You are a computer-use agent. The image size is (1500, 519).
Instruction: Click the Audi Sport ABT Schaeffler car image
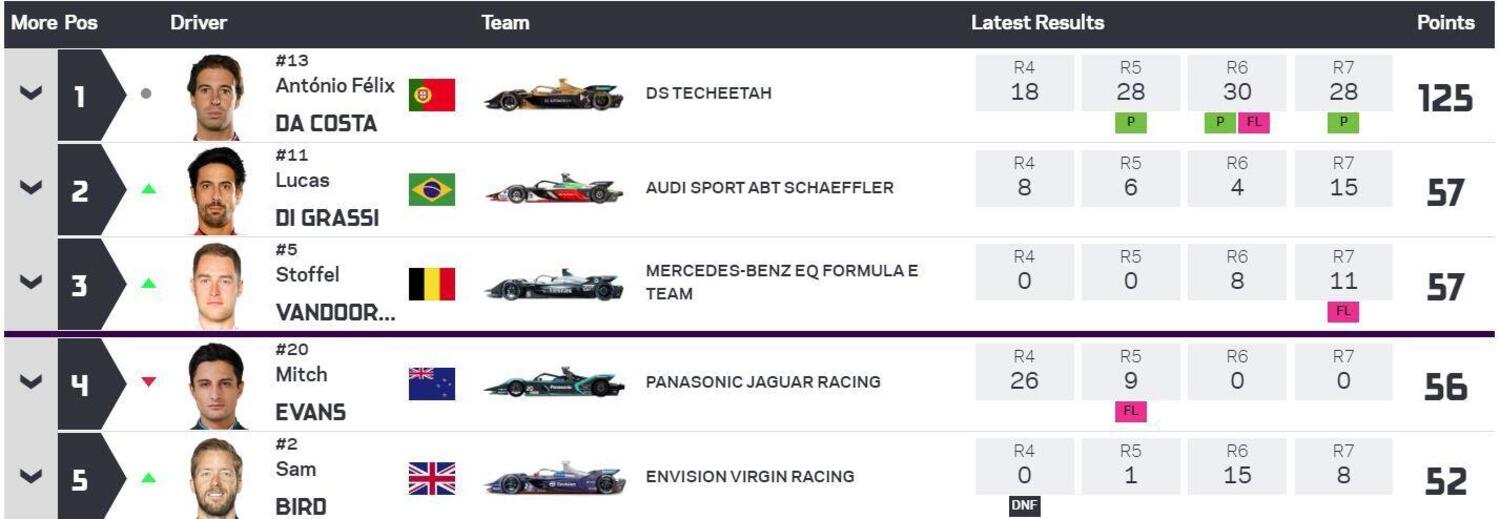[x=554, y=189]
